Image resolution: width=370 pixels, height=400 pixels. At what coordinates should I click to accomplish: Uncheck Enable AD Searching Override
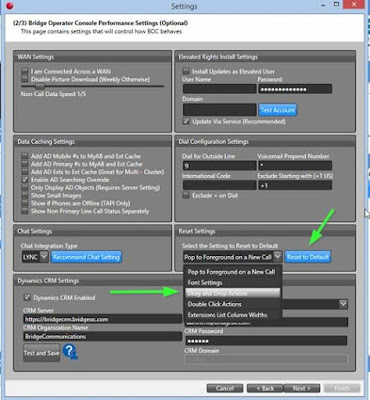click(x=25, y=180)
